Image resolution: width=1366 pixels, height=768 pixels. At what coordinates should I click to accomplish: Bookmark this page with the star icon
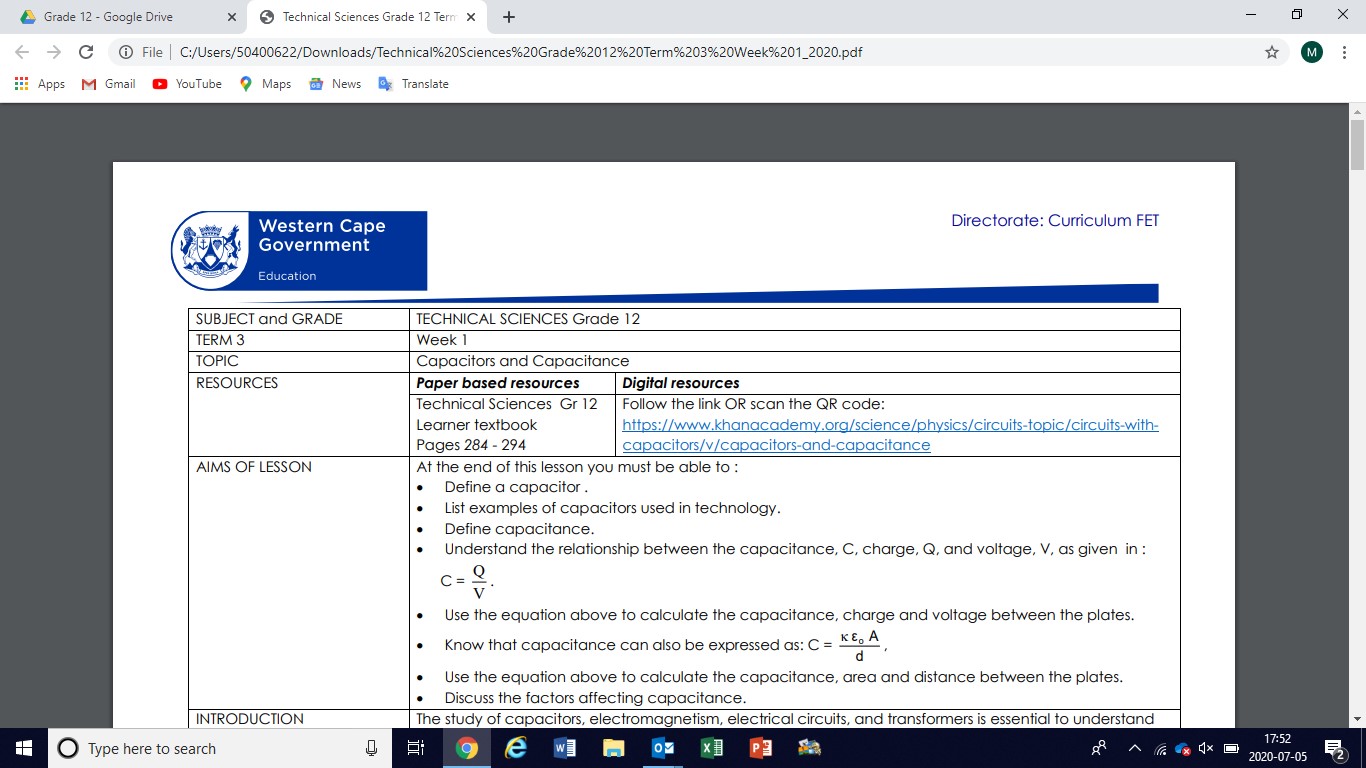coord(1272,52)
